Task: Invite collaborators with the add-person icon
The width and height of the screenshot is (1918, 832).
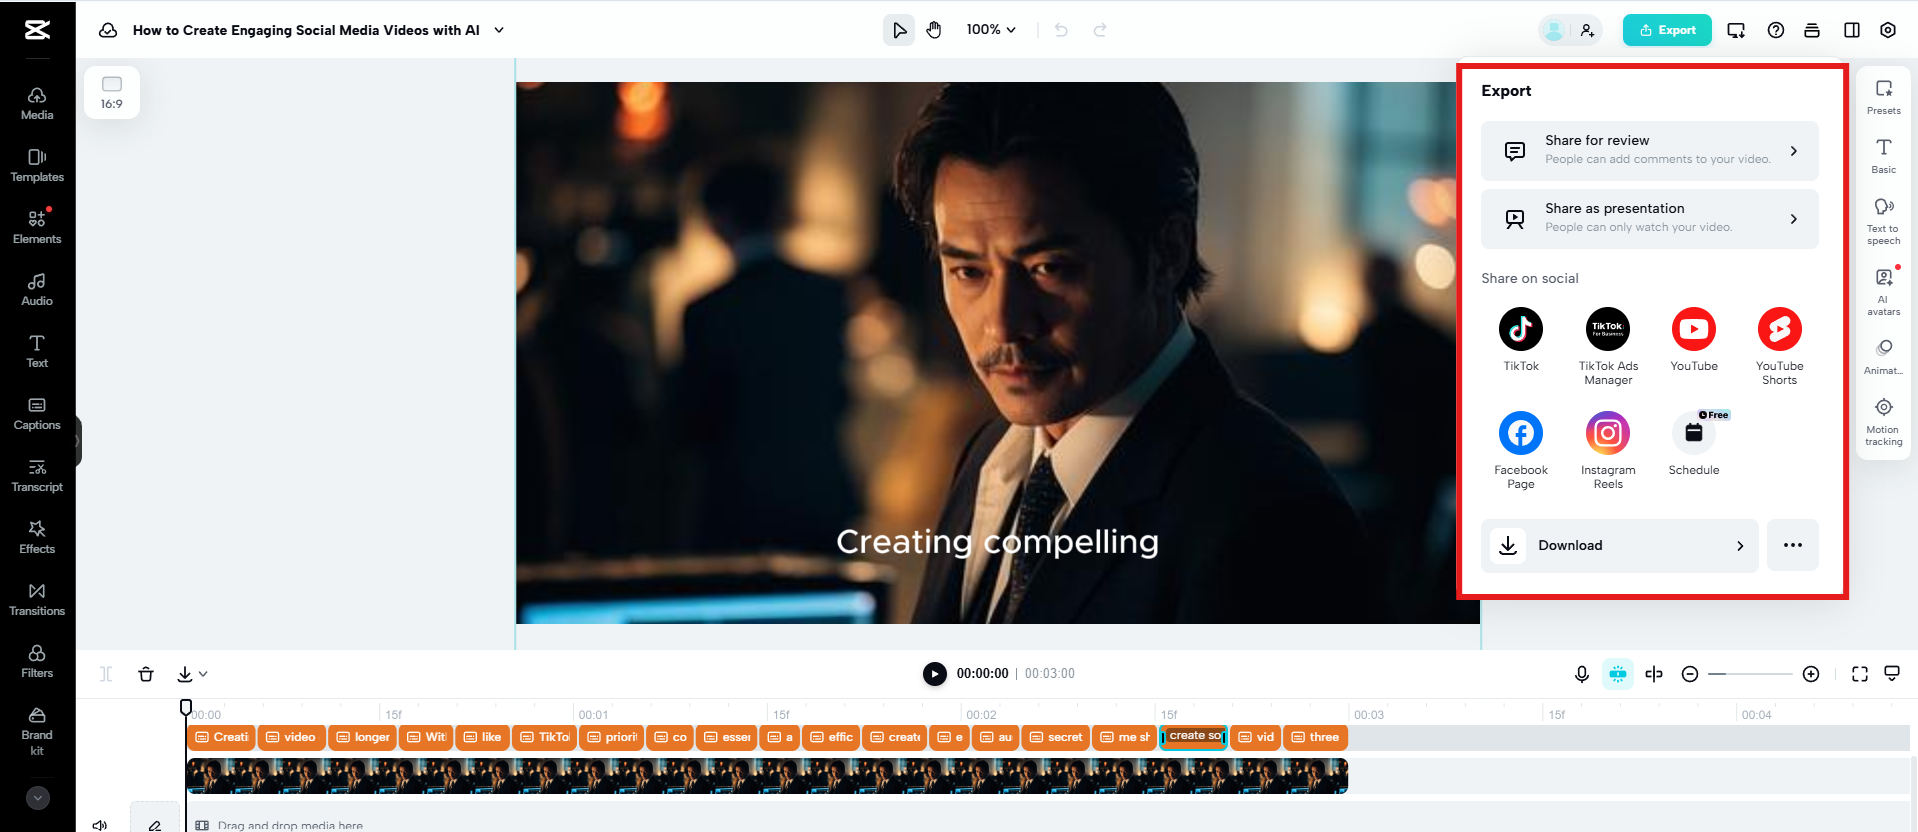Action: [1587, 30]
